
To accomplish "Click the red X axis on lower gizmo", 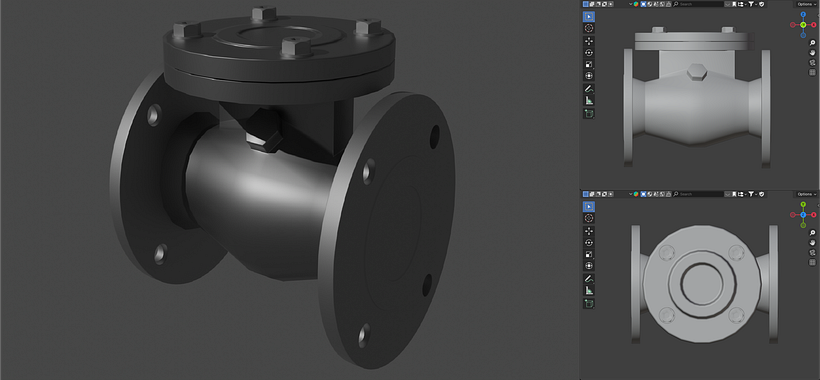I will pyautogui.click(x=814, y=215).
